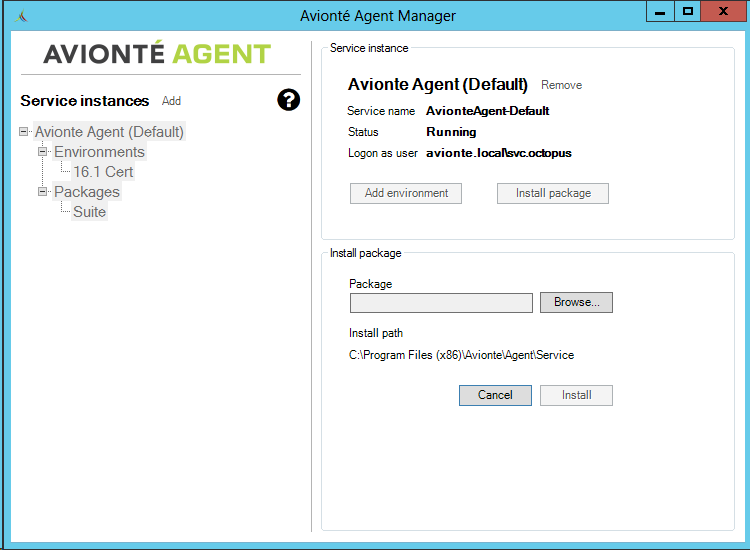750x550 pixels.
Task: Select the 16.1 Cert environment
Action: pos(103,172)
